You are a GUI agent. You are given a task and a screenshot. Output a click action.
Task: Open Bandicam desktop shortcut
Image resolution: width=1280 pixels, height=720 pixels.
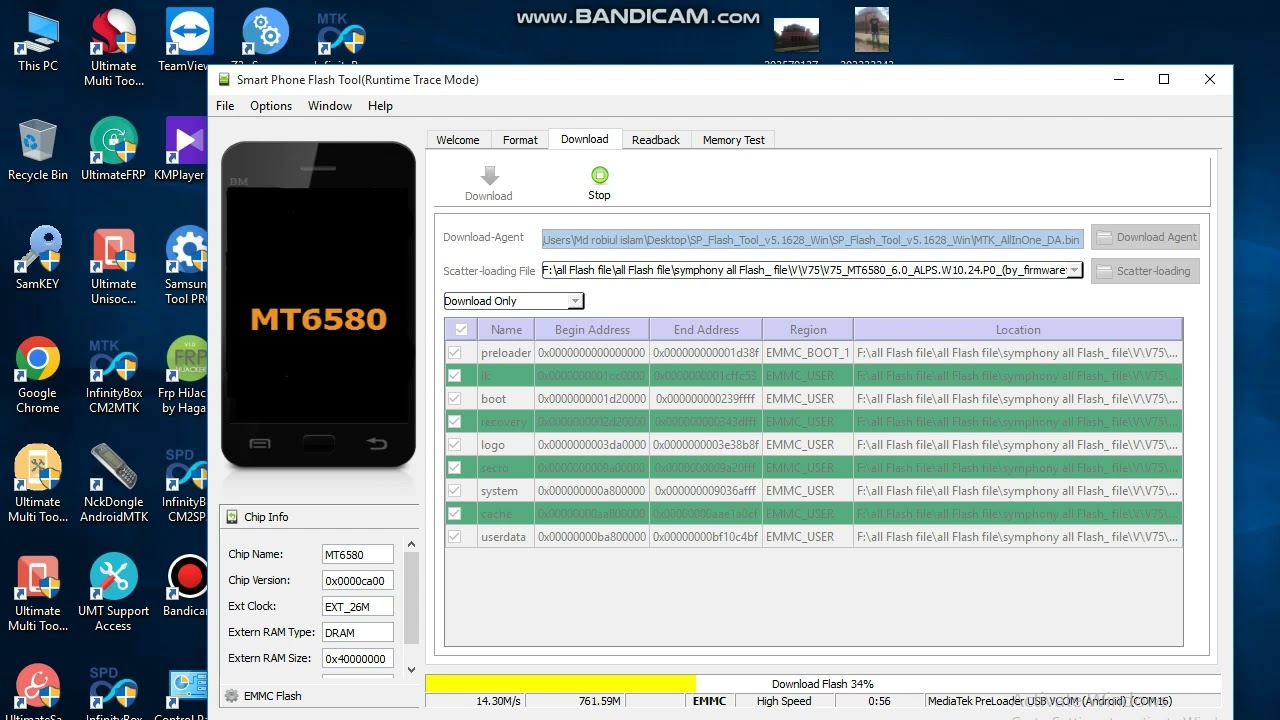(186, 586)
